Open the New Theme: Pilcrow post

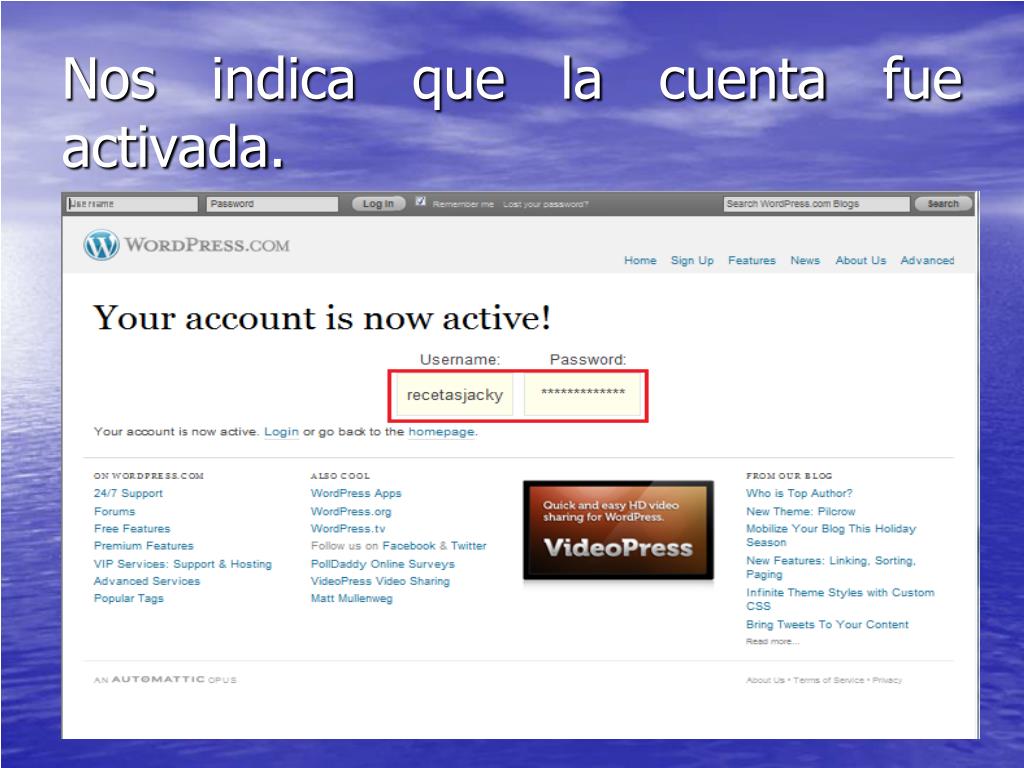(x=801, y=511)
